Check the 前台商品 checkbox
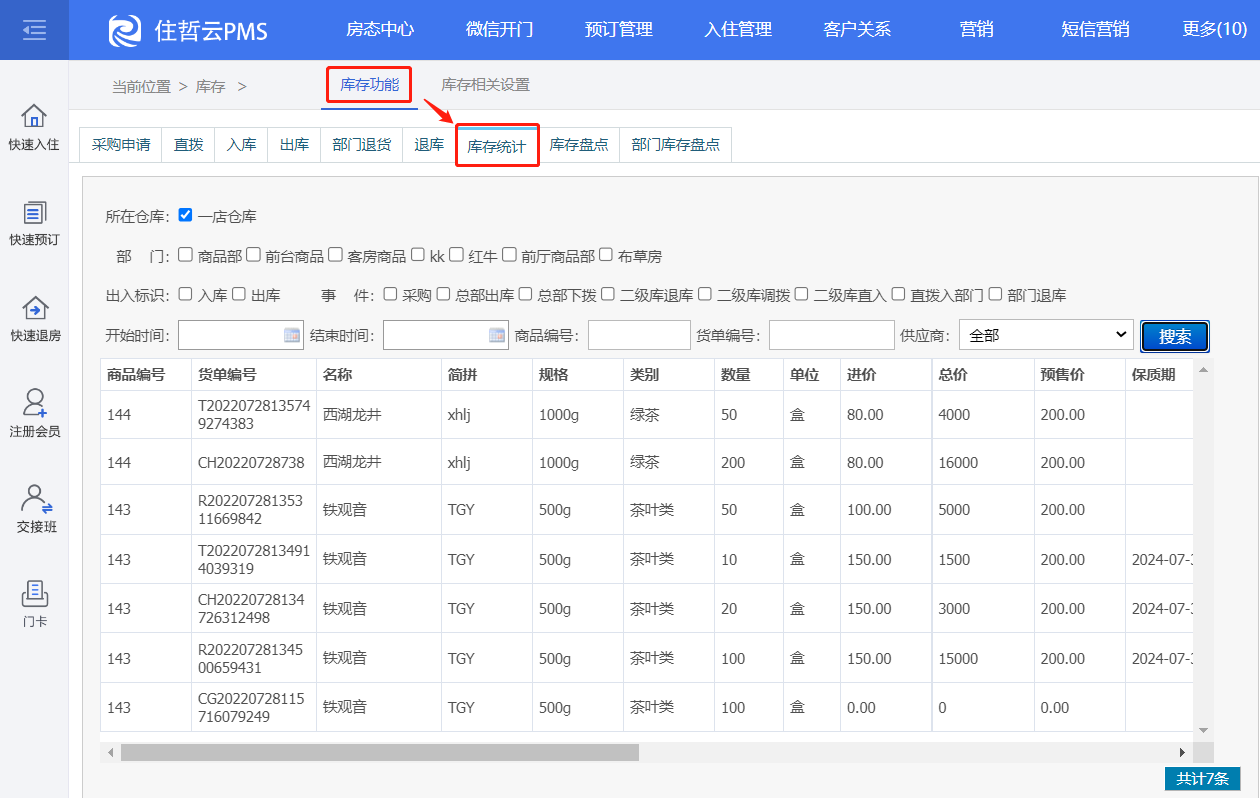Image resolution: width=1260 pixels, height=798 pixels. click(x=253, y=255)
